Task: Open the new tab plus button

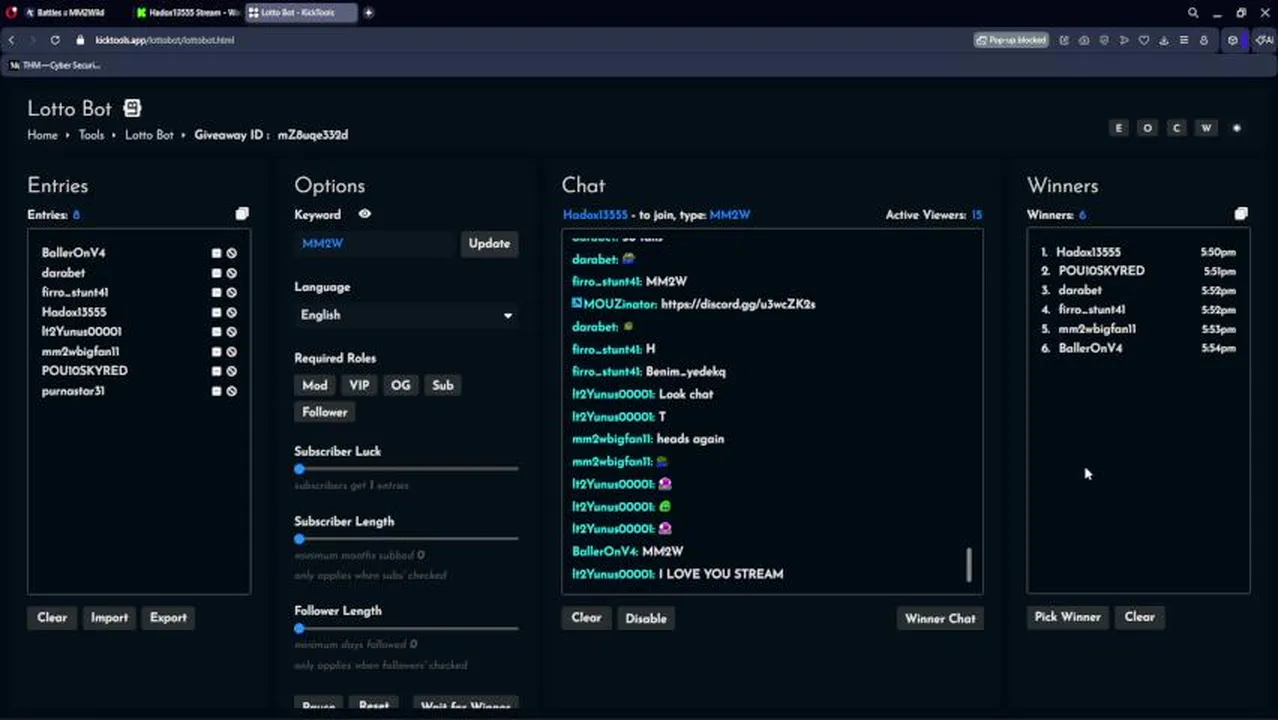Action: (368, 13)
